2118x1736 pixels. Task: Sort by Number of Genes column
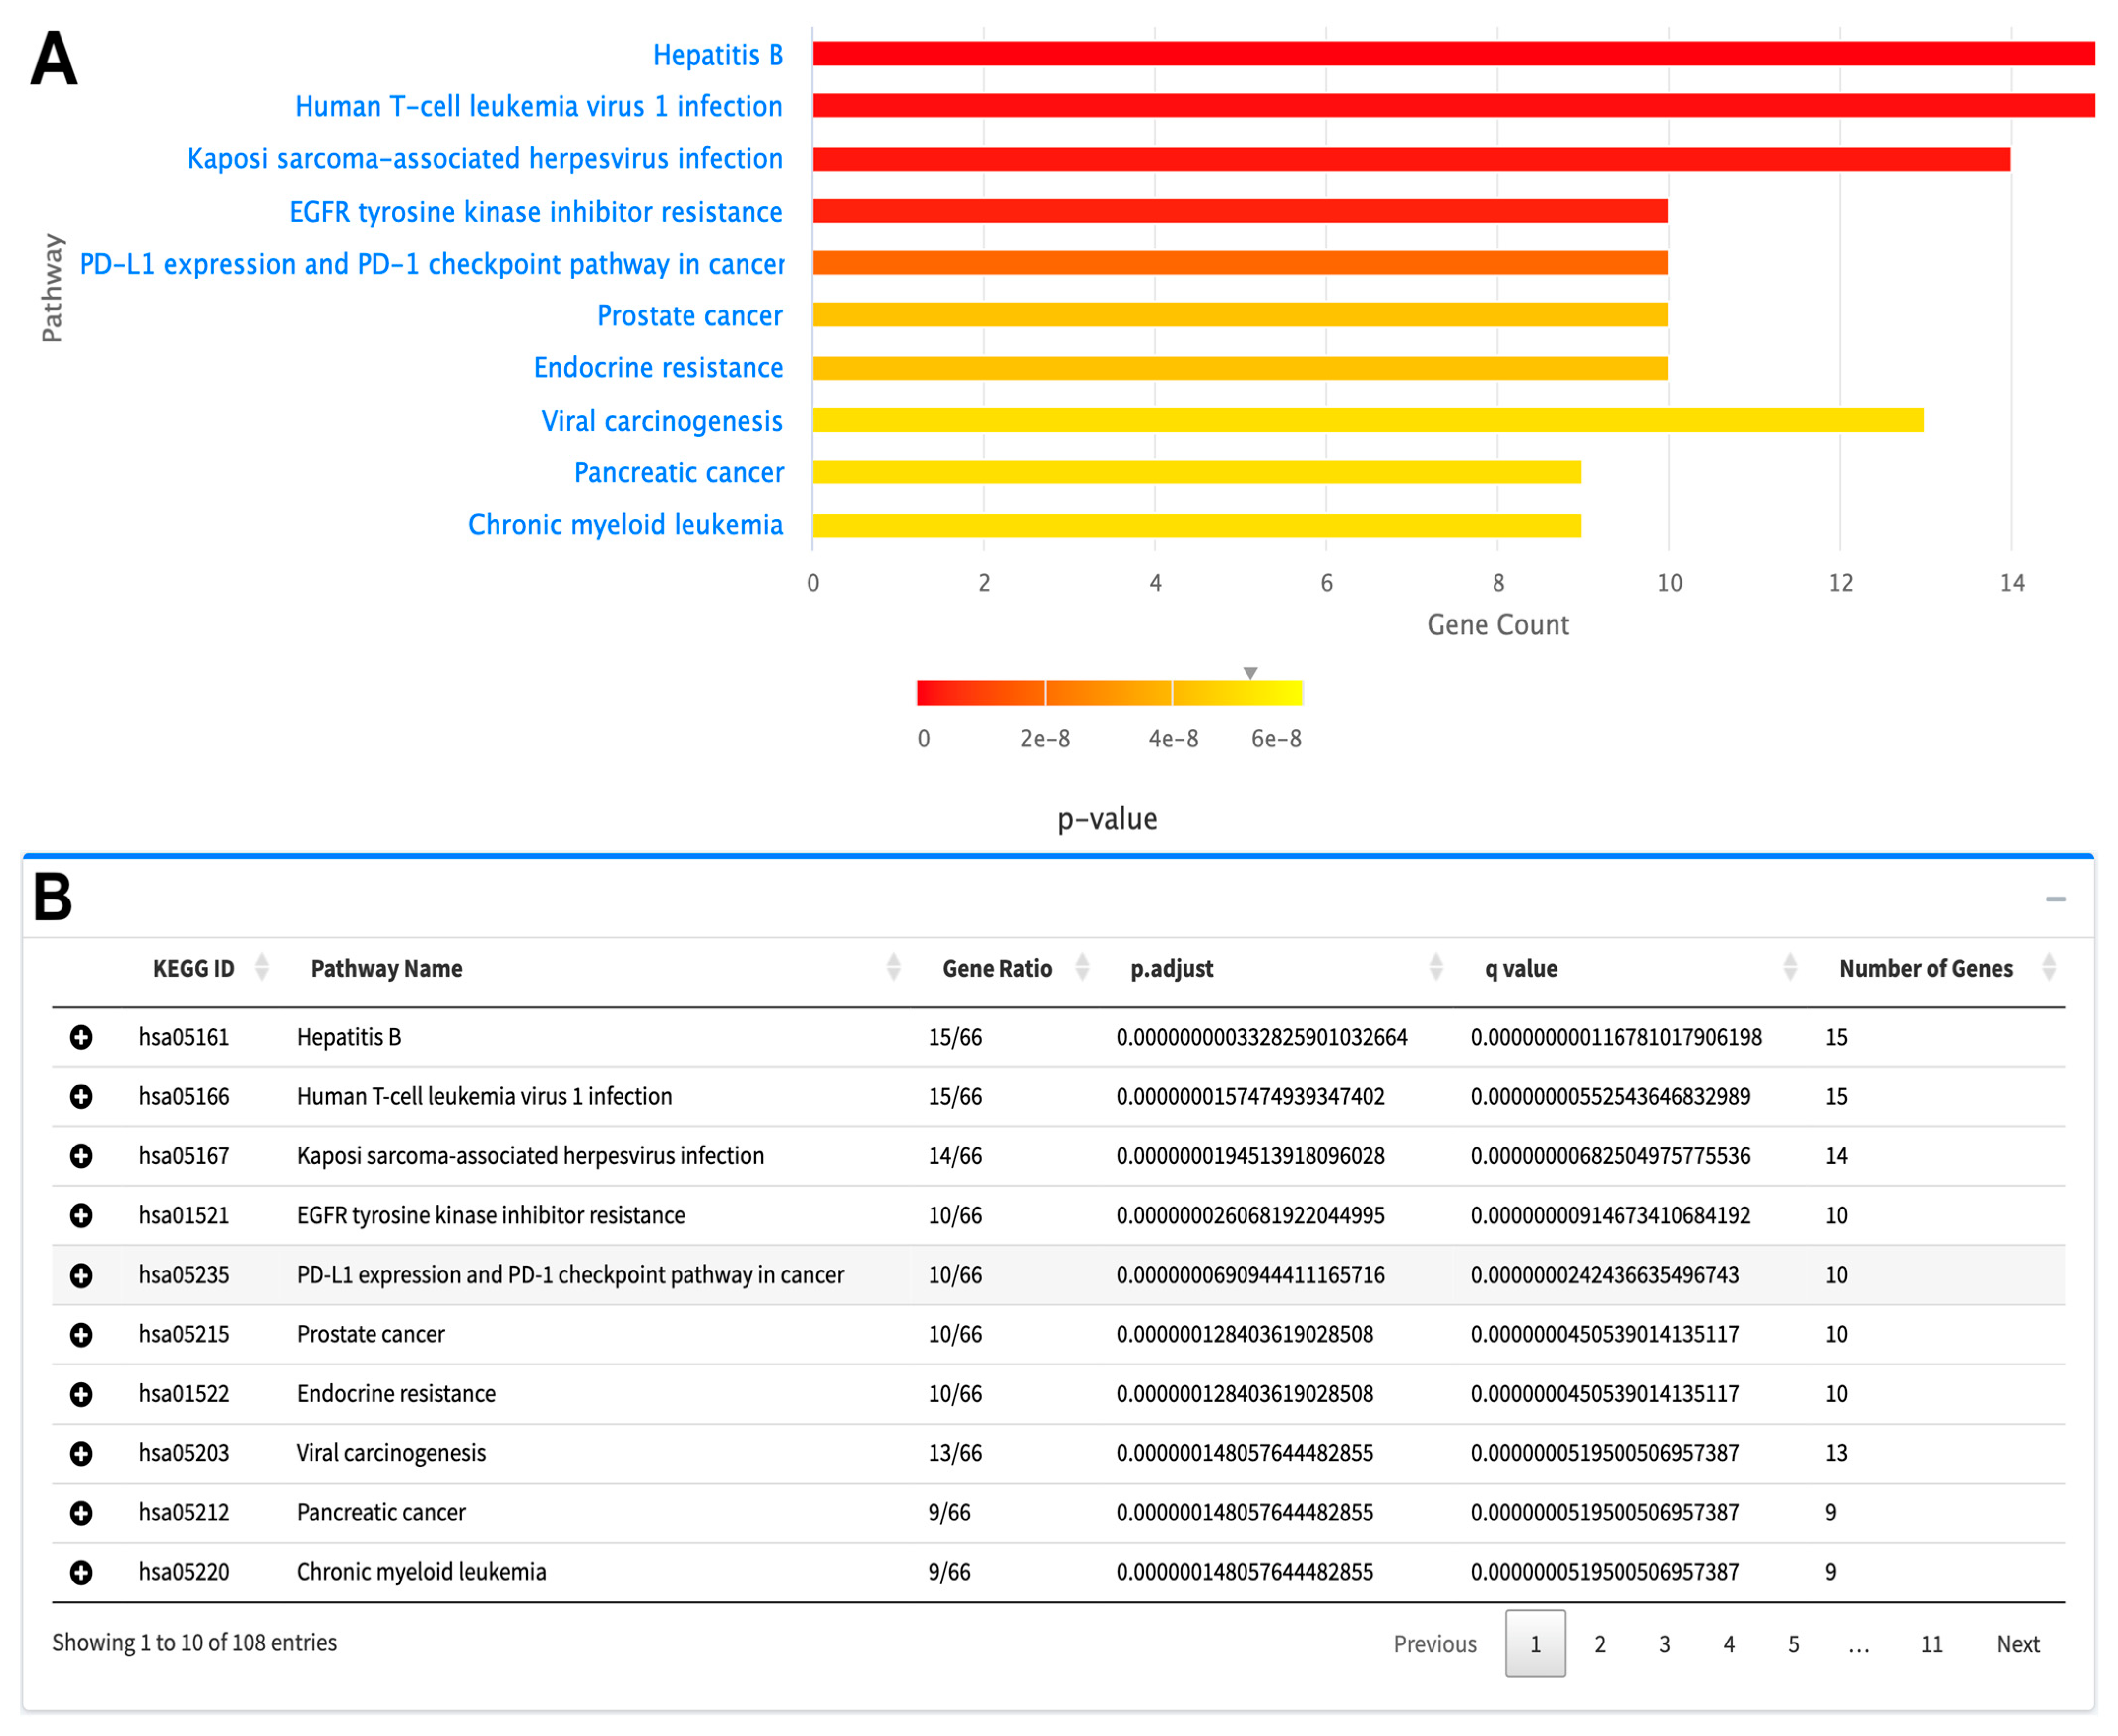pos(1925,968)
